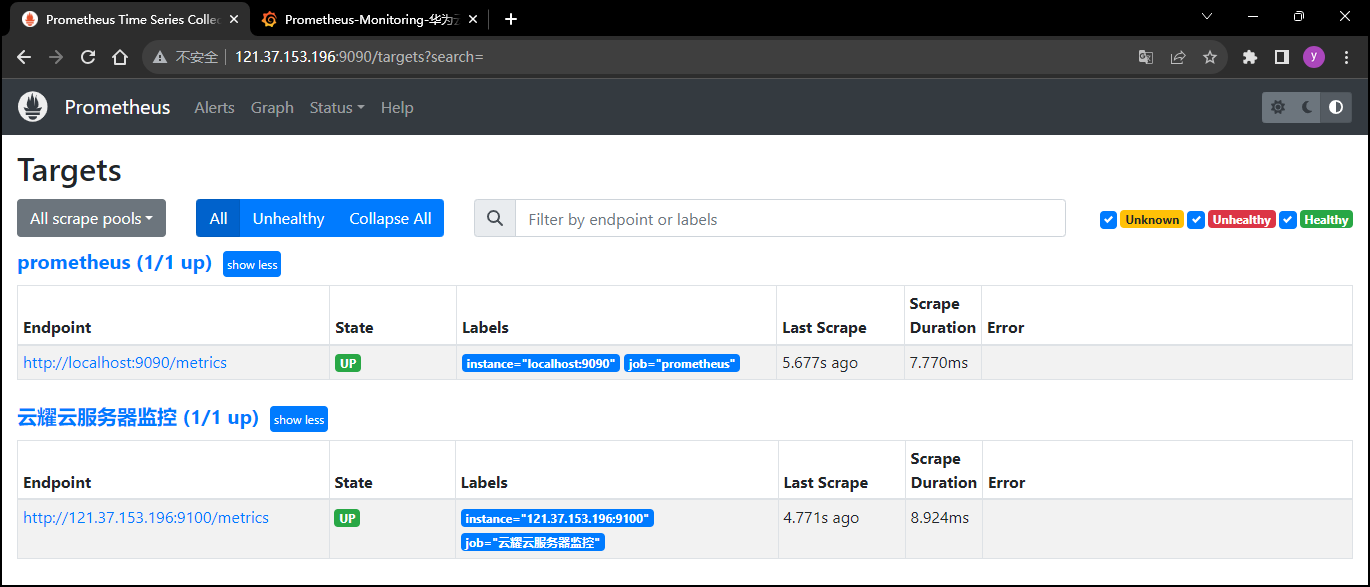
Task: Select the All targets filter button
Action: (x=218, y=218)
